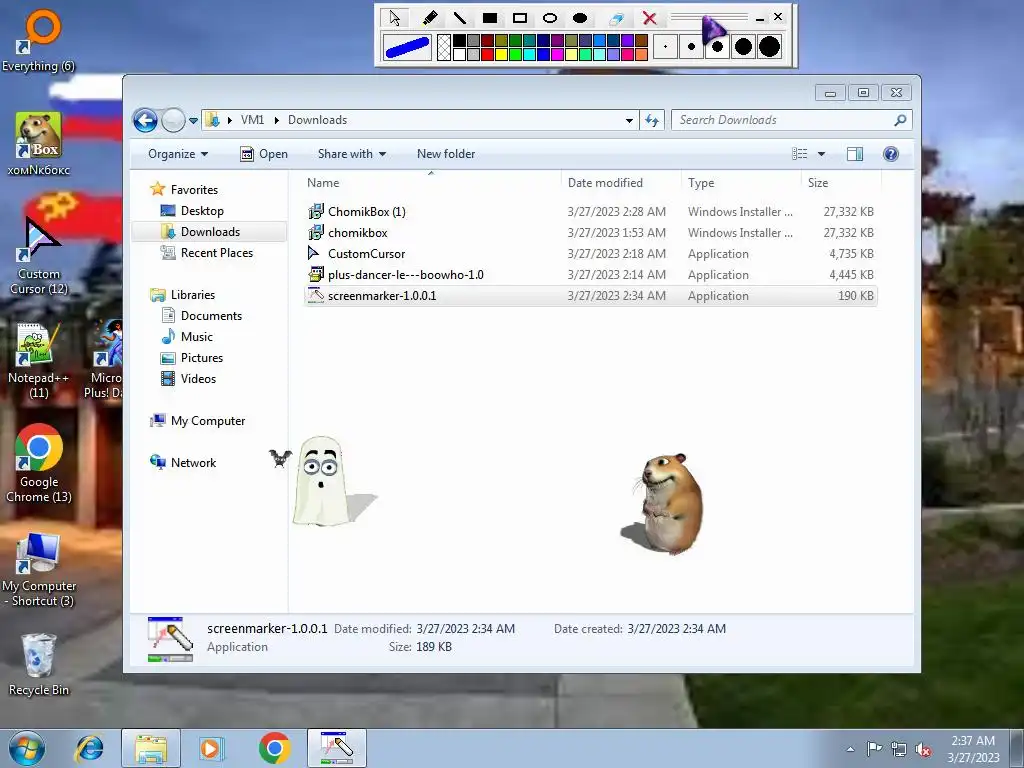Viewport: 1024px width, 768px height.
Task: Expand the chevron before Downloads in address bar
Action: (x=277, y=120)
